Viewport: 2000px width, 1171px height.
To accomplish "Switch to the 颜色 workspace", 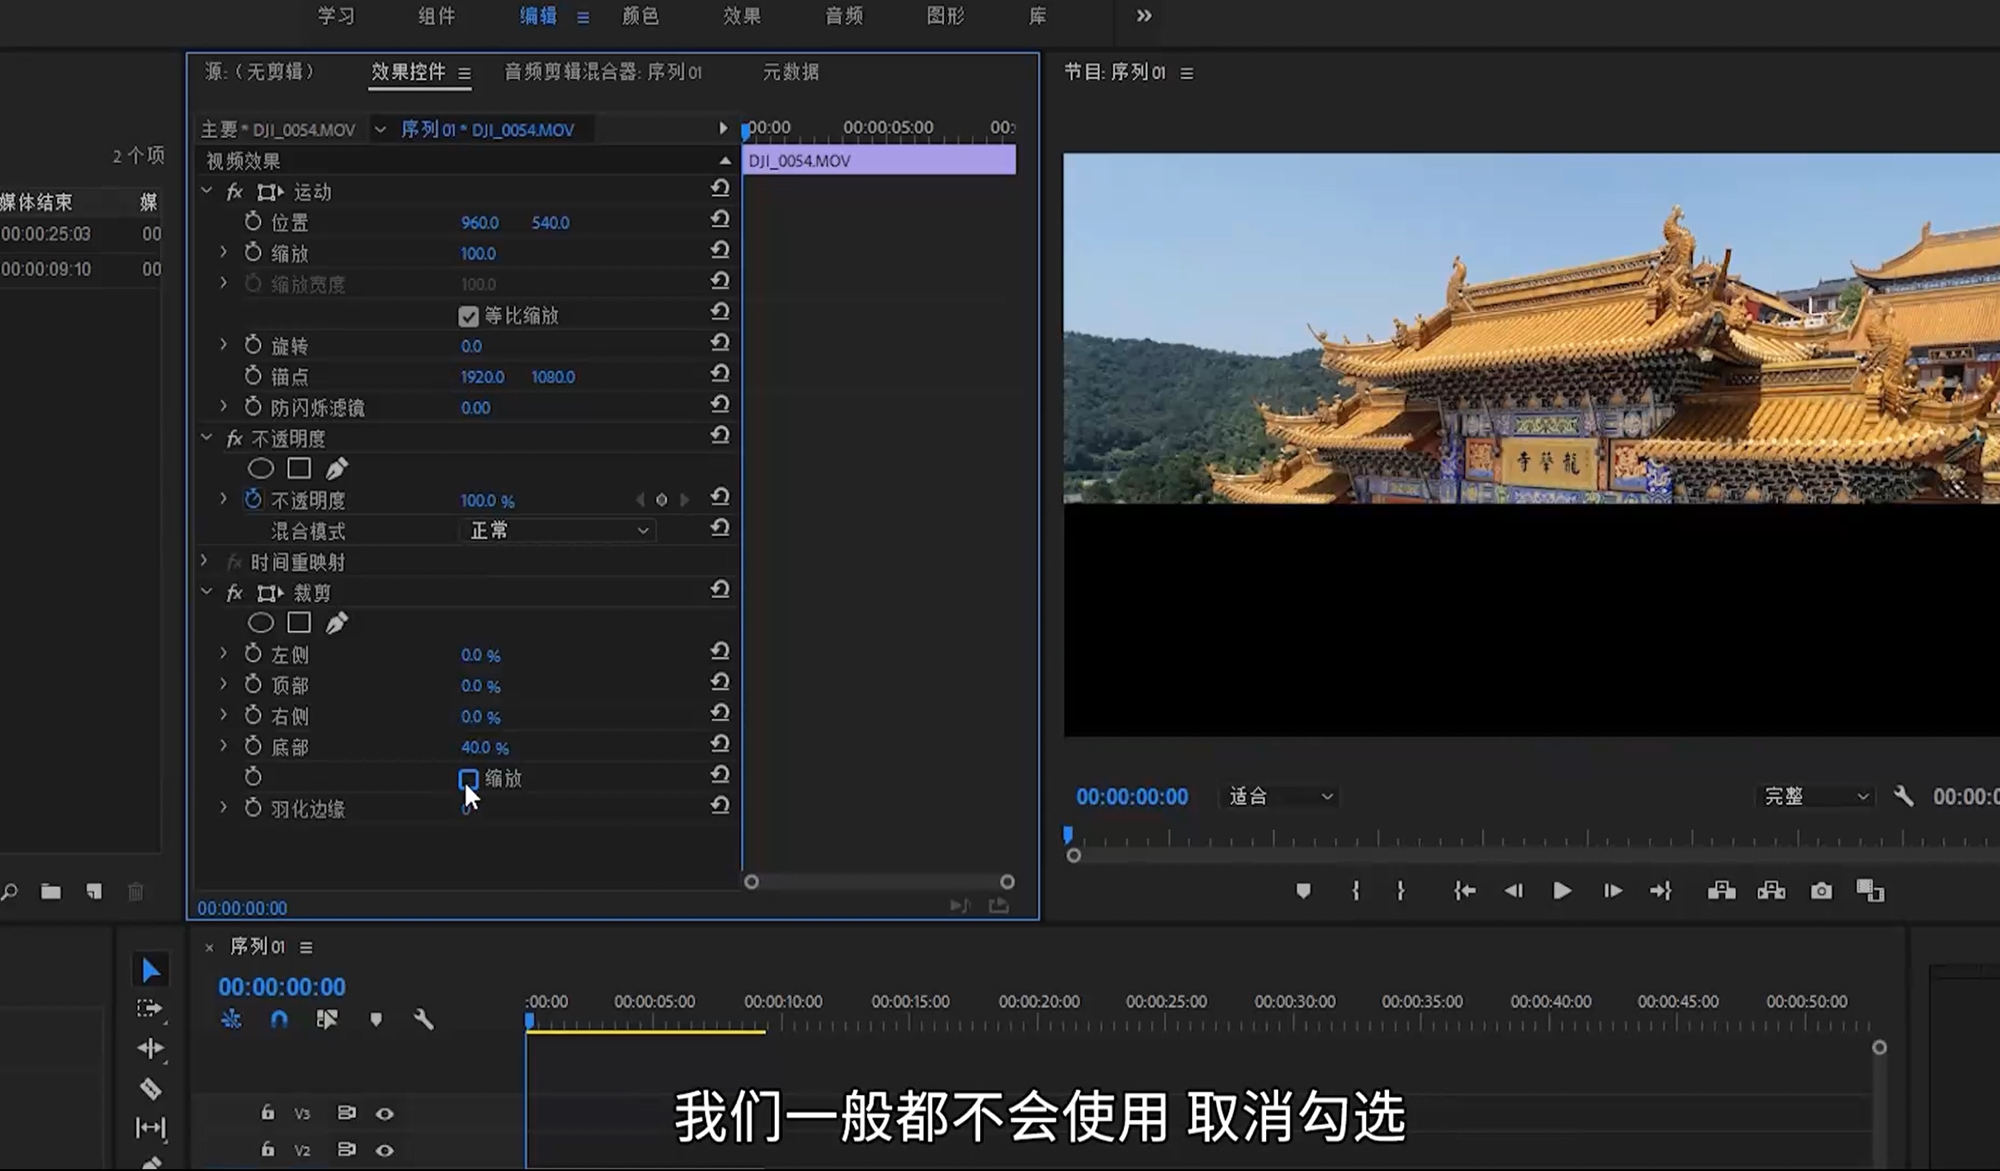I will coord(640,16).
